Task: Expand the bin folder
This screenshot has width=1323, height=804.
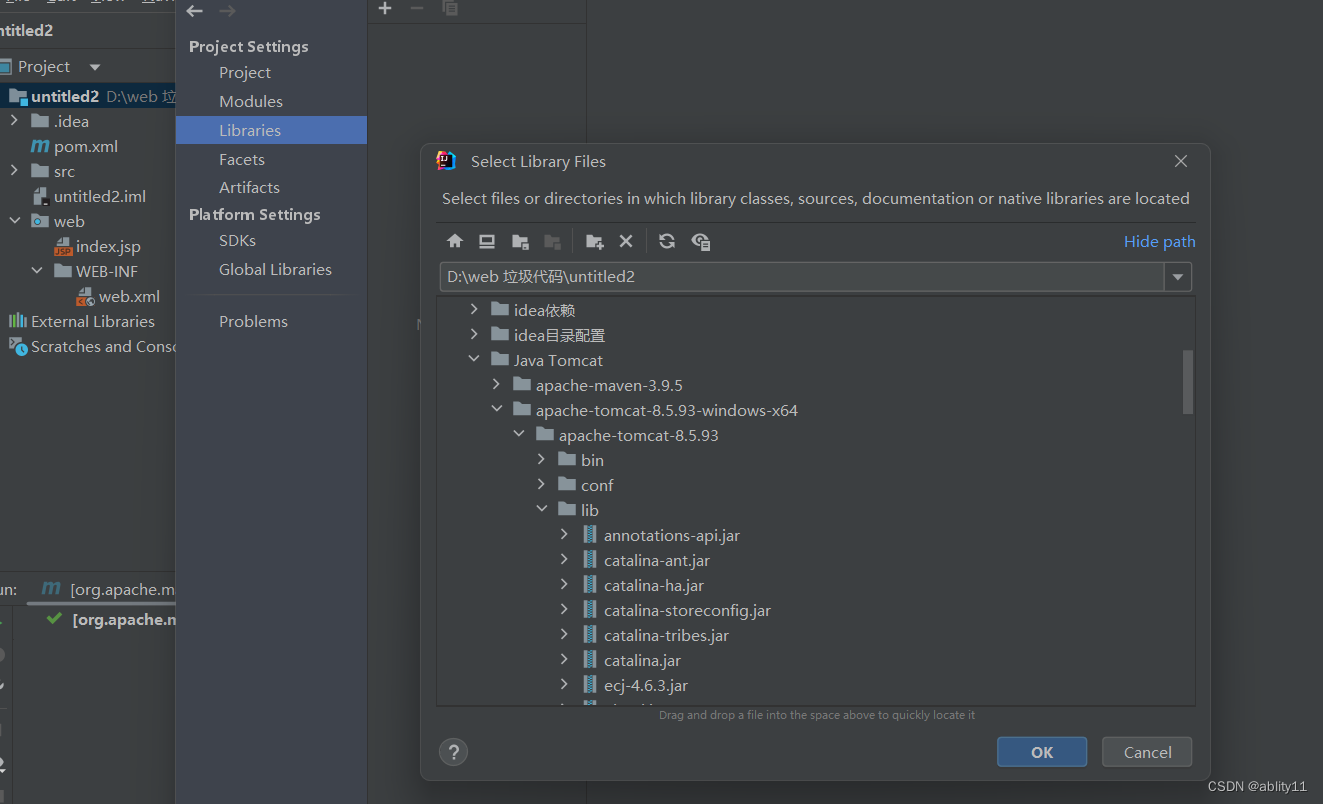Action: [x=541, y=460]
